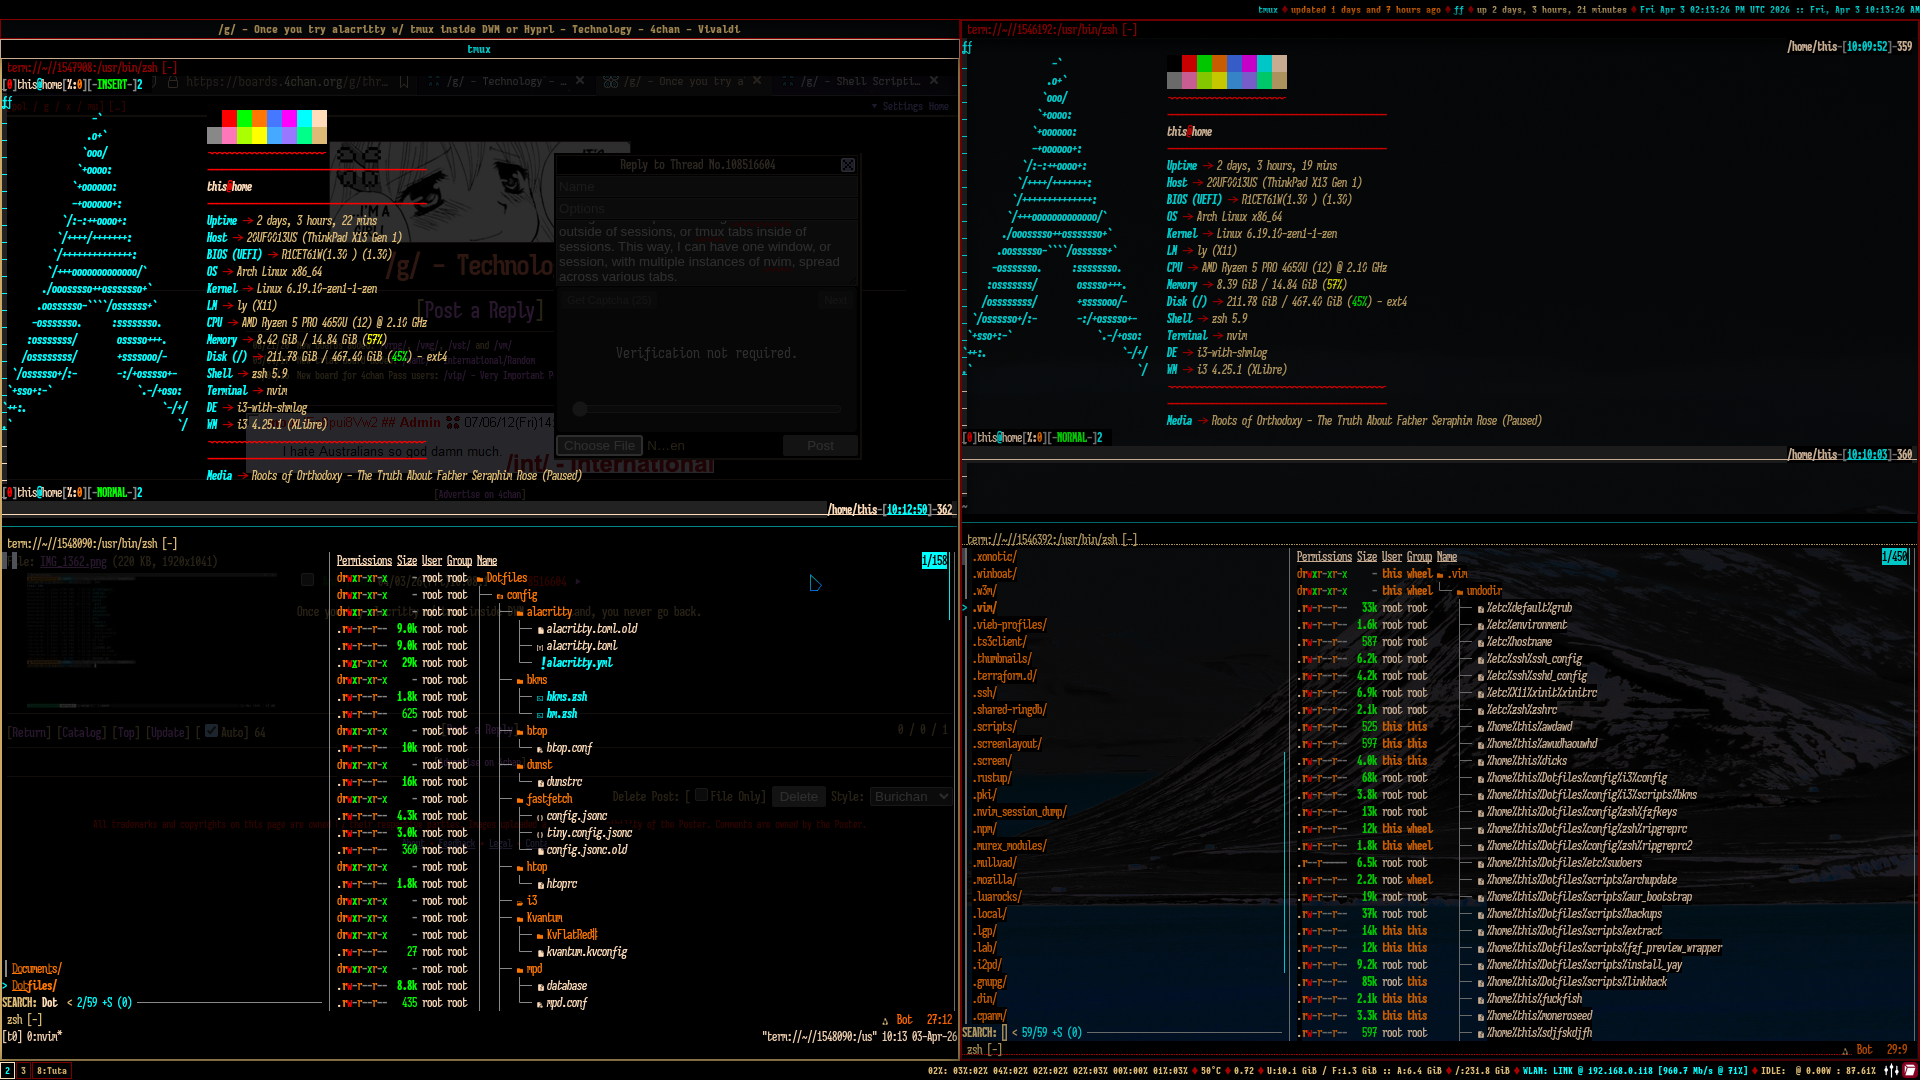This screenshot has height=1080, width=1920.
Task: Open the Burichan style dropdown
Action: coord(909,797)
